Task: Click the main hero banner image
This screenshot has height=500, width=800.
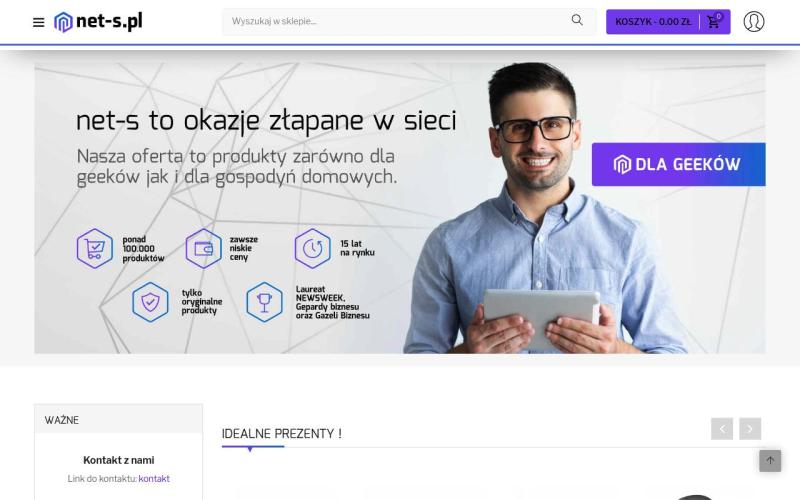Action: [400, 208]
